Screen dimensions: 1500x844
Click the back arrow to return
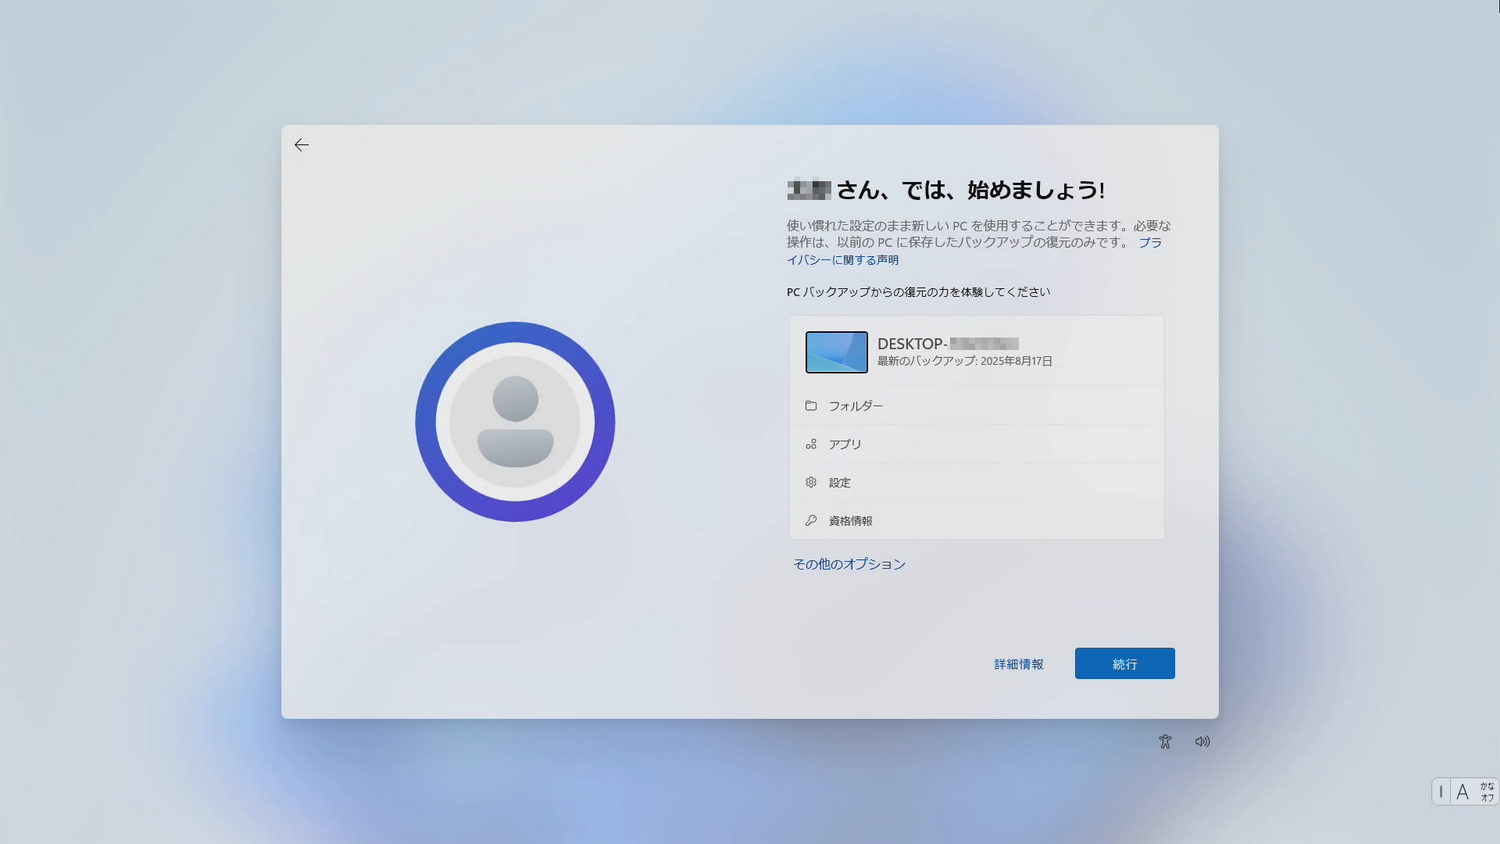pos(302,145)
